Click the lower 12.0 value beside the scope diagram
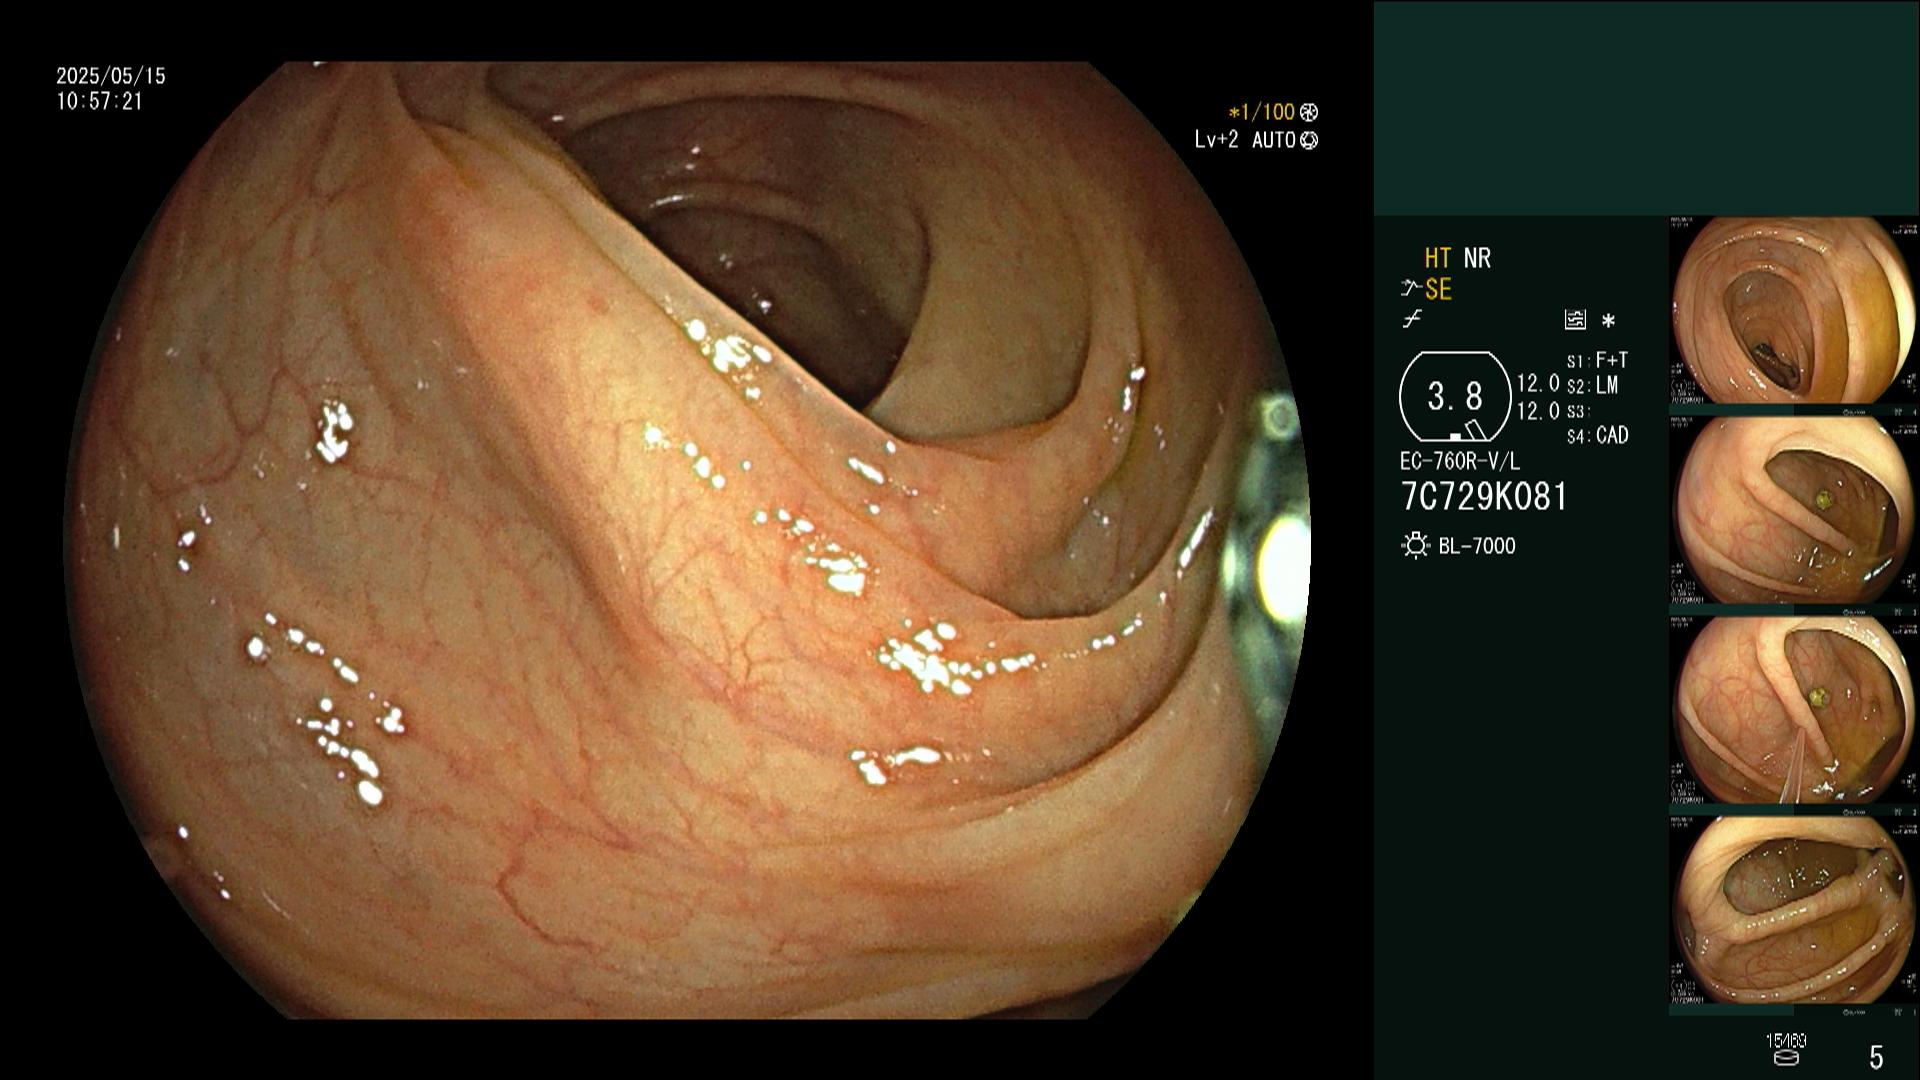Image resolution: width=1920 pixels, height=1080 pixels. (x=1538, y=411)
